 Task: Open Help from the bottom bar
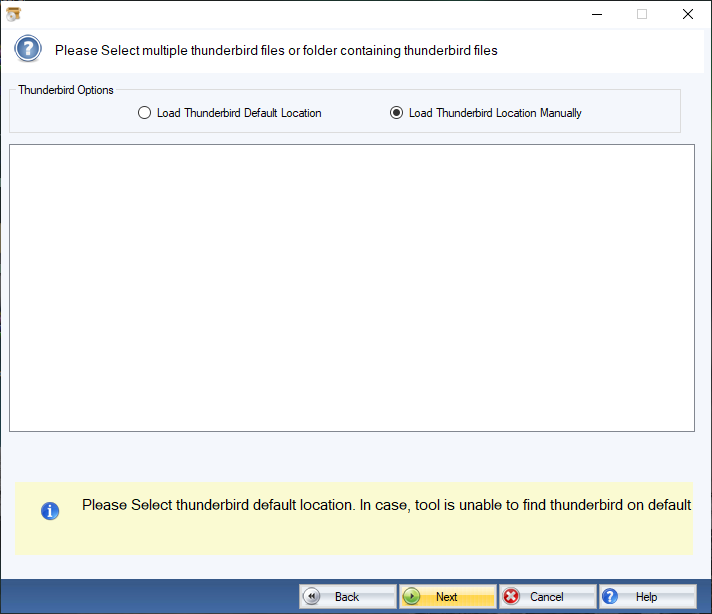click(x=647, y=596)
